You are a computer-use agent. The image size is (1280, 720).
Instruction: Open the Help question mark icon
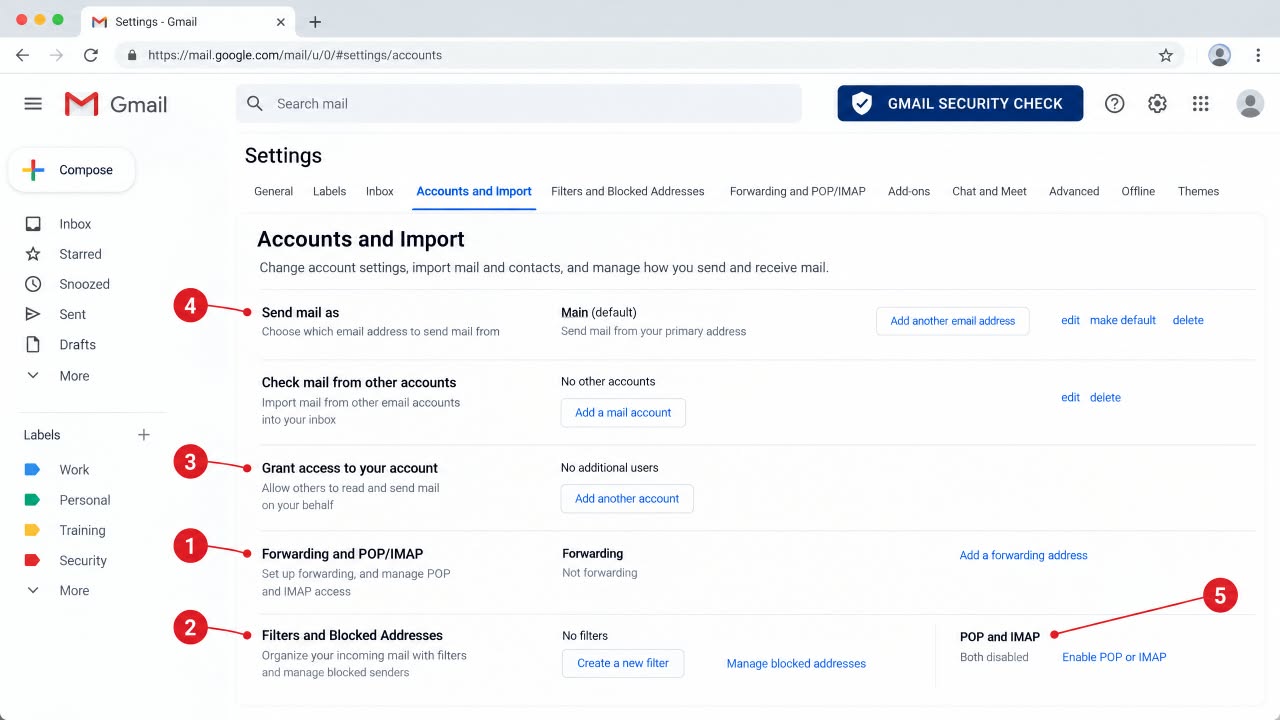(x=1115, y=103)
